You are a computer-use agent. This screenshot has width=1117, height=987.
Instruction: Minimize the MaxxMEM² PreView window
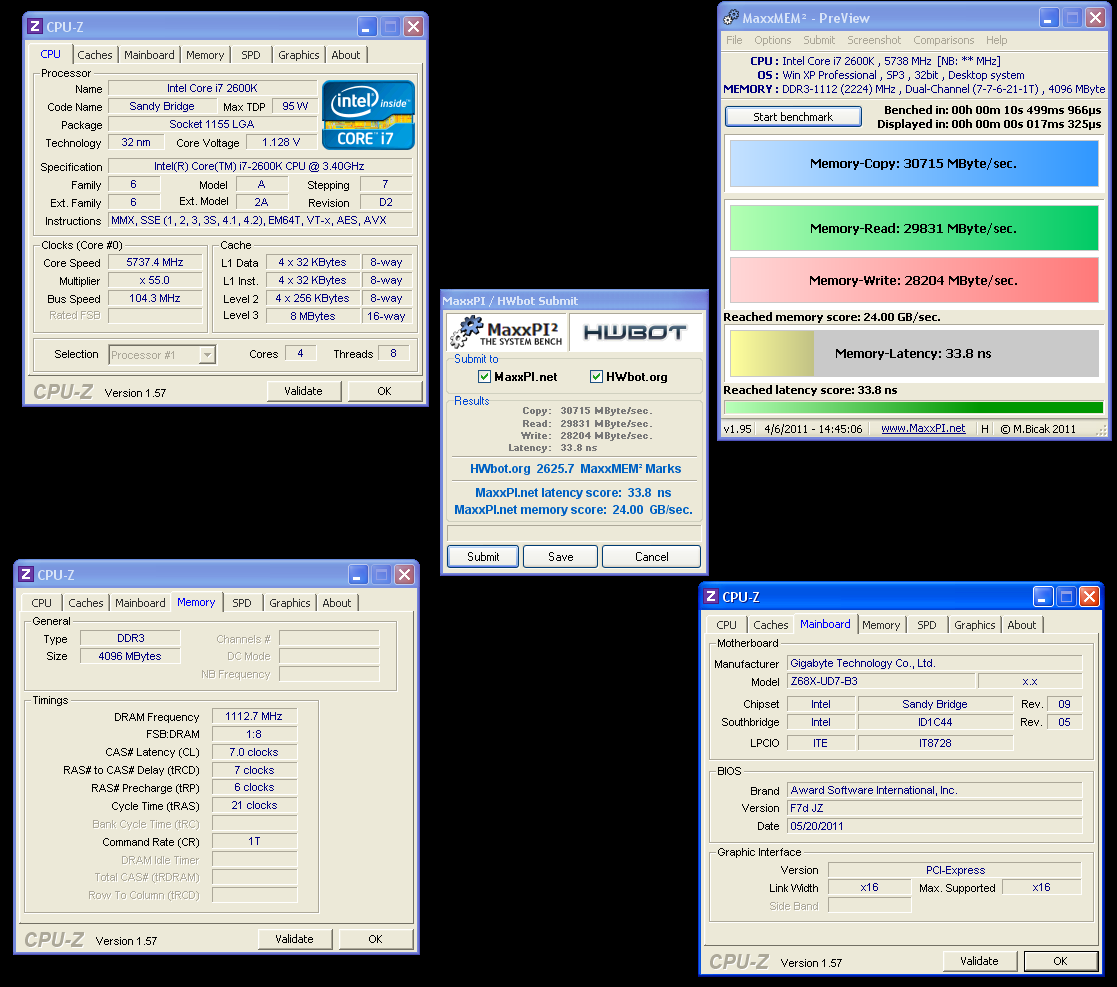(x=1049, y=17)
